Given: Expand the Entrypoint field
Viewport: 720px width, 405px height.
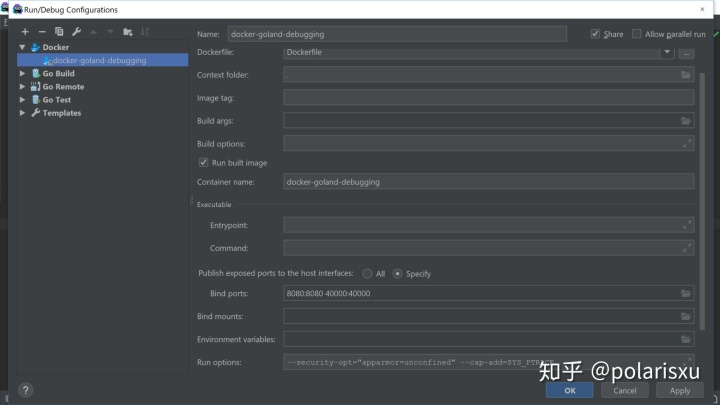Looking at the screenshot, I should point(686,225).
